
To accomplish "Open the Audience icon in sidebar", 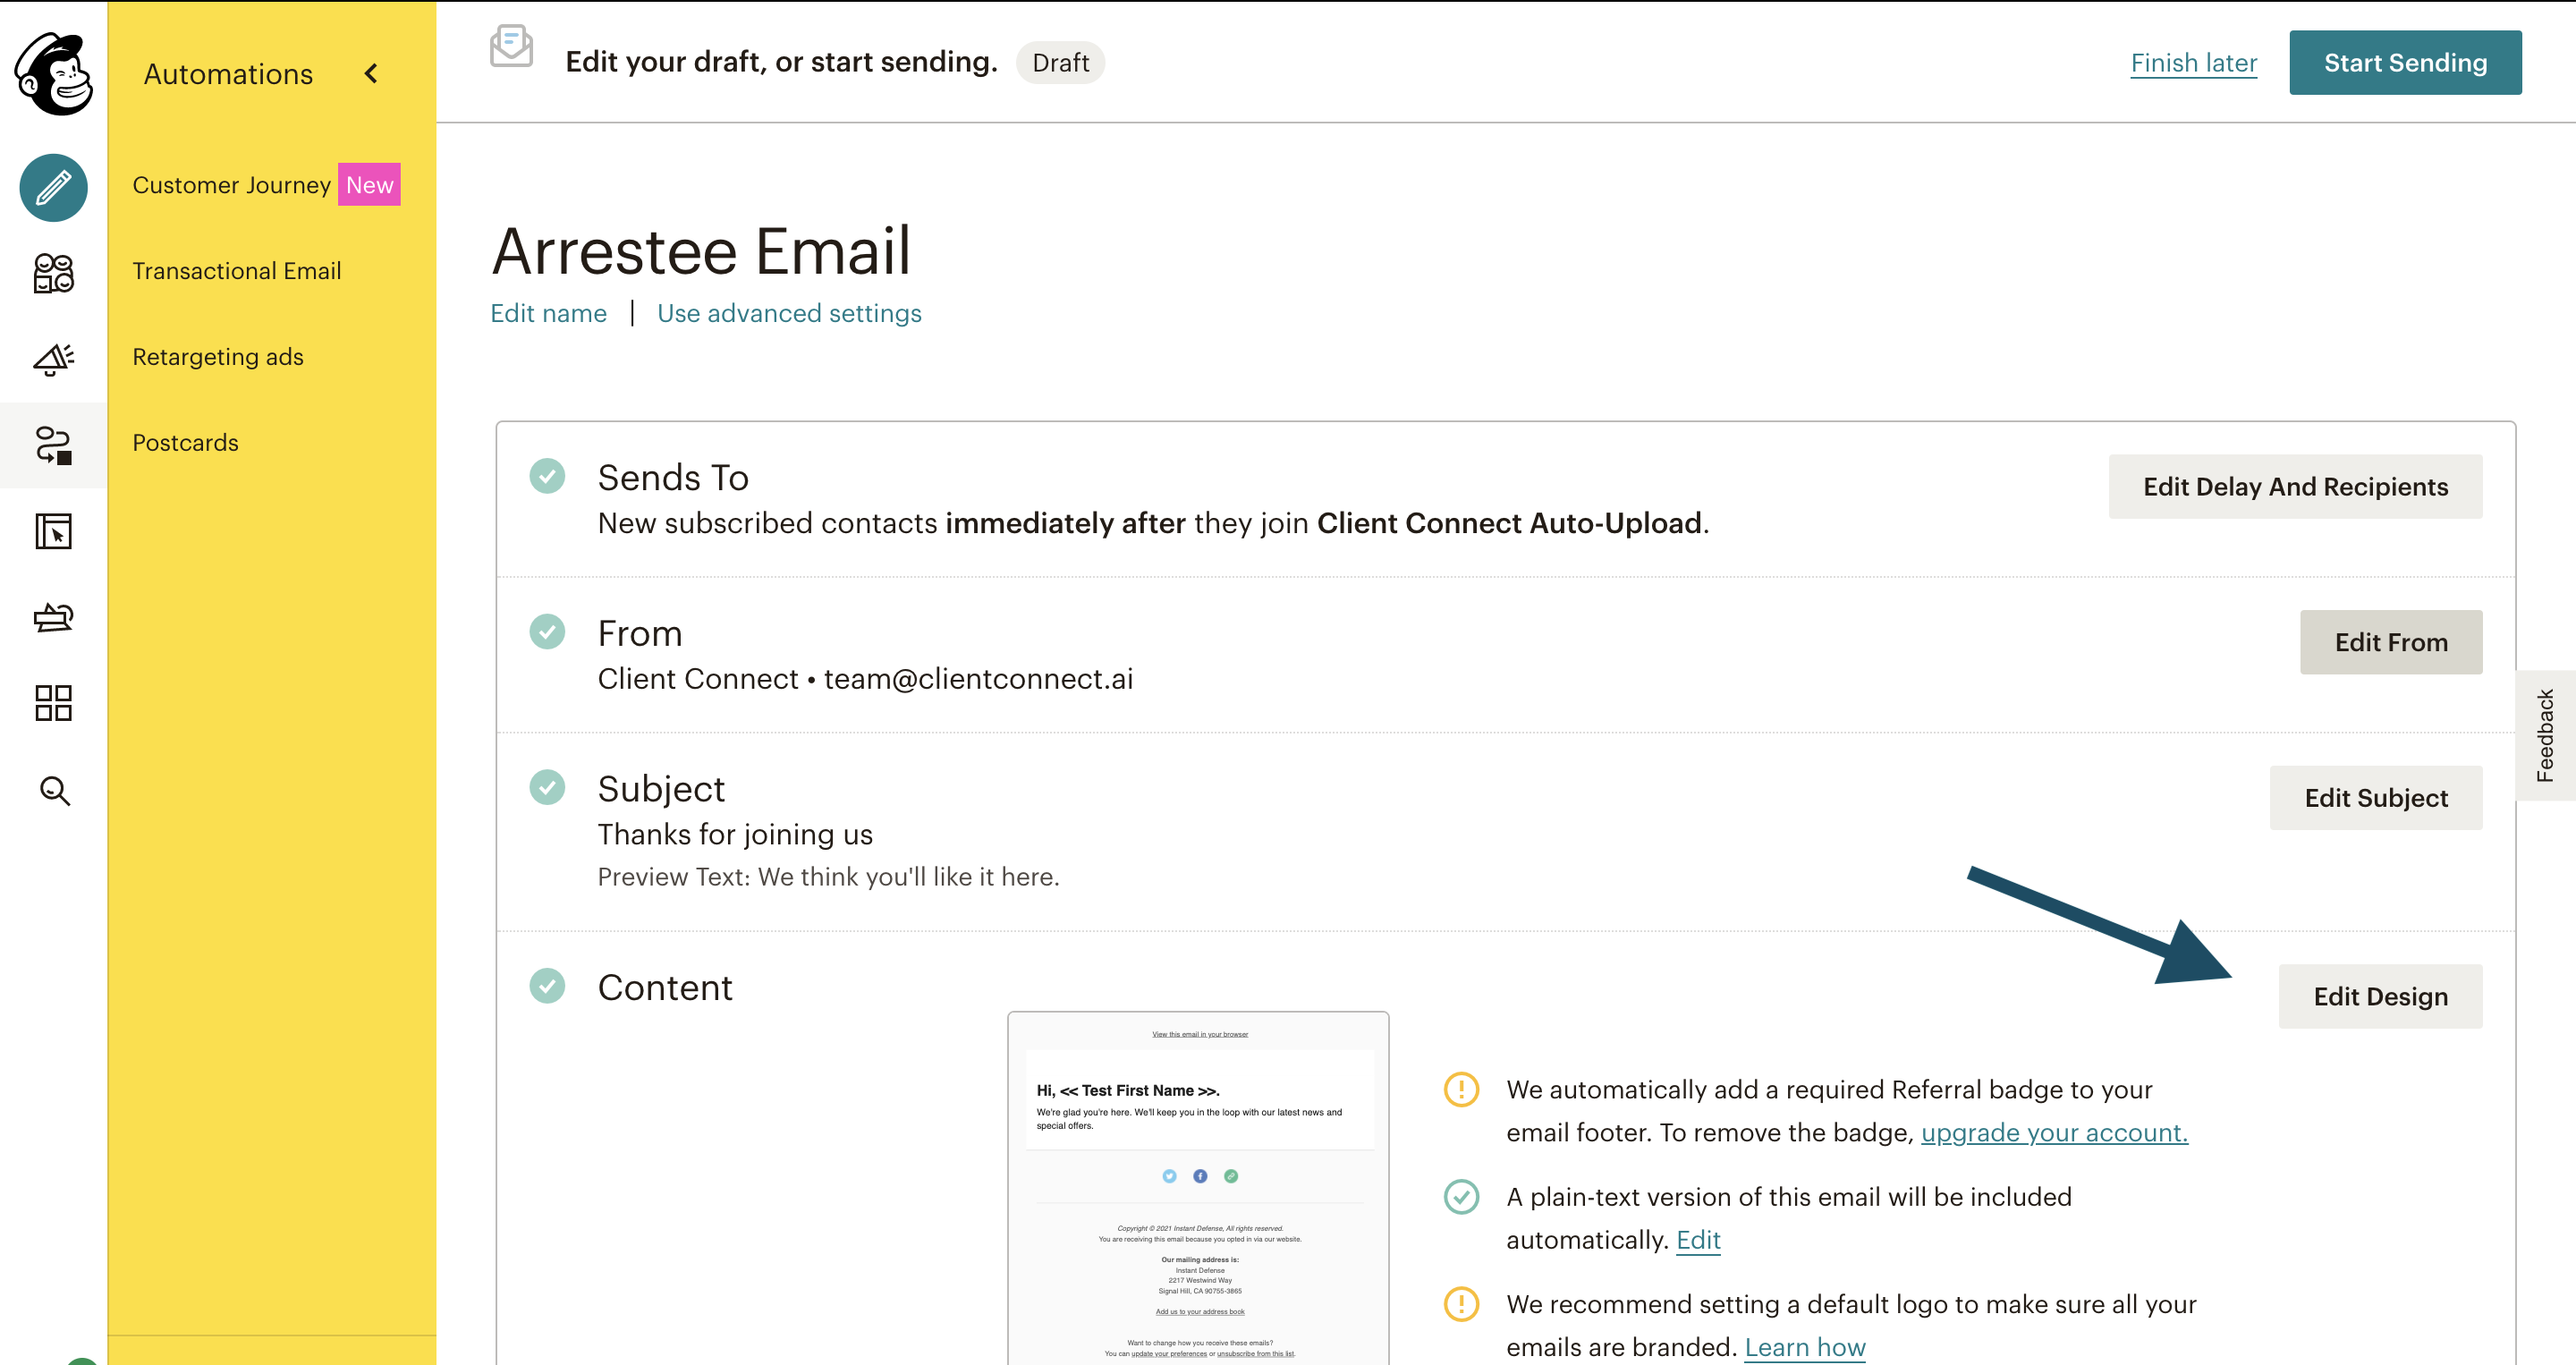I will coord(54,273).
